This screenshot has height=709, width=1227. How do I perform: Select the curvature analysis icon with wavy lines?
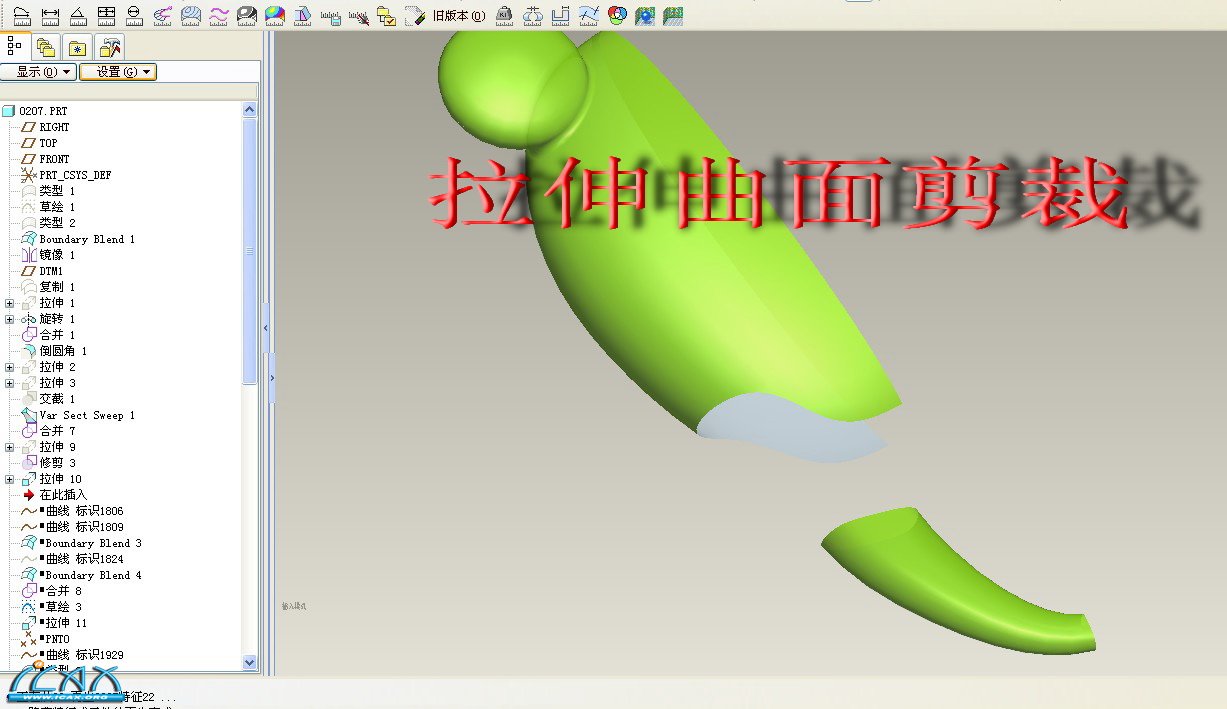point(218,15)
